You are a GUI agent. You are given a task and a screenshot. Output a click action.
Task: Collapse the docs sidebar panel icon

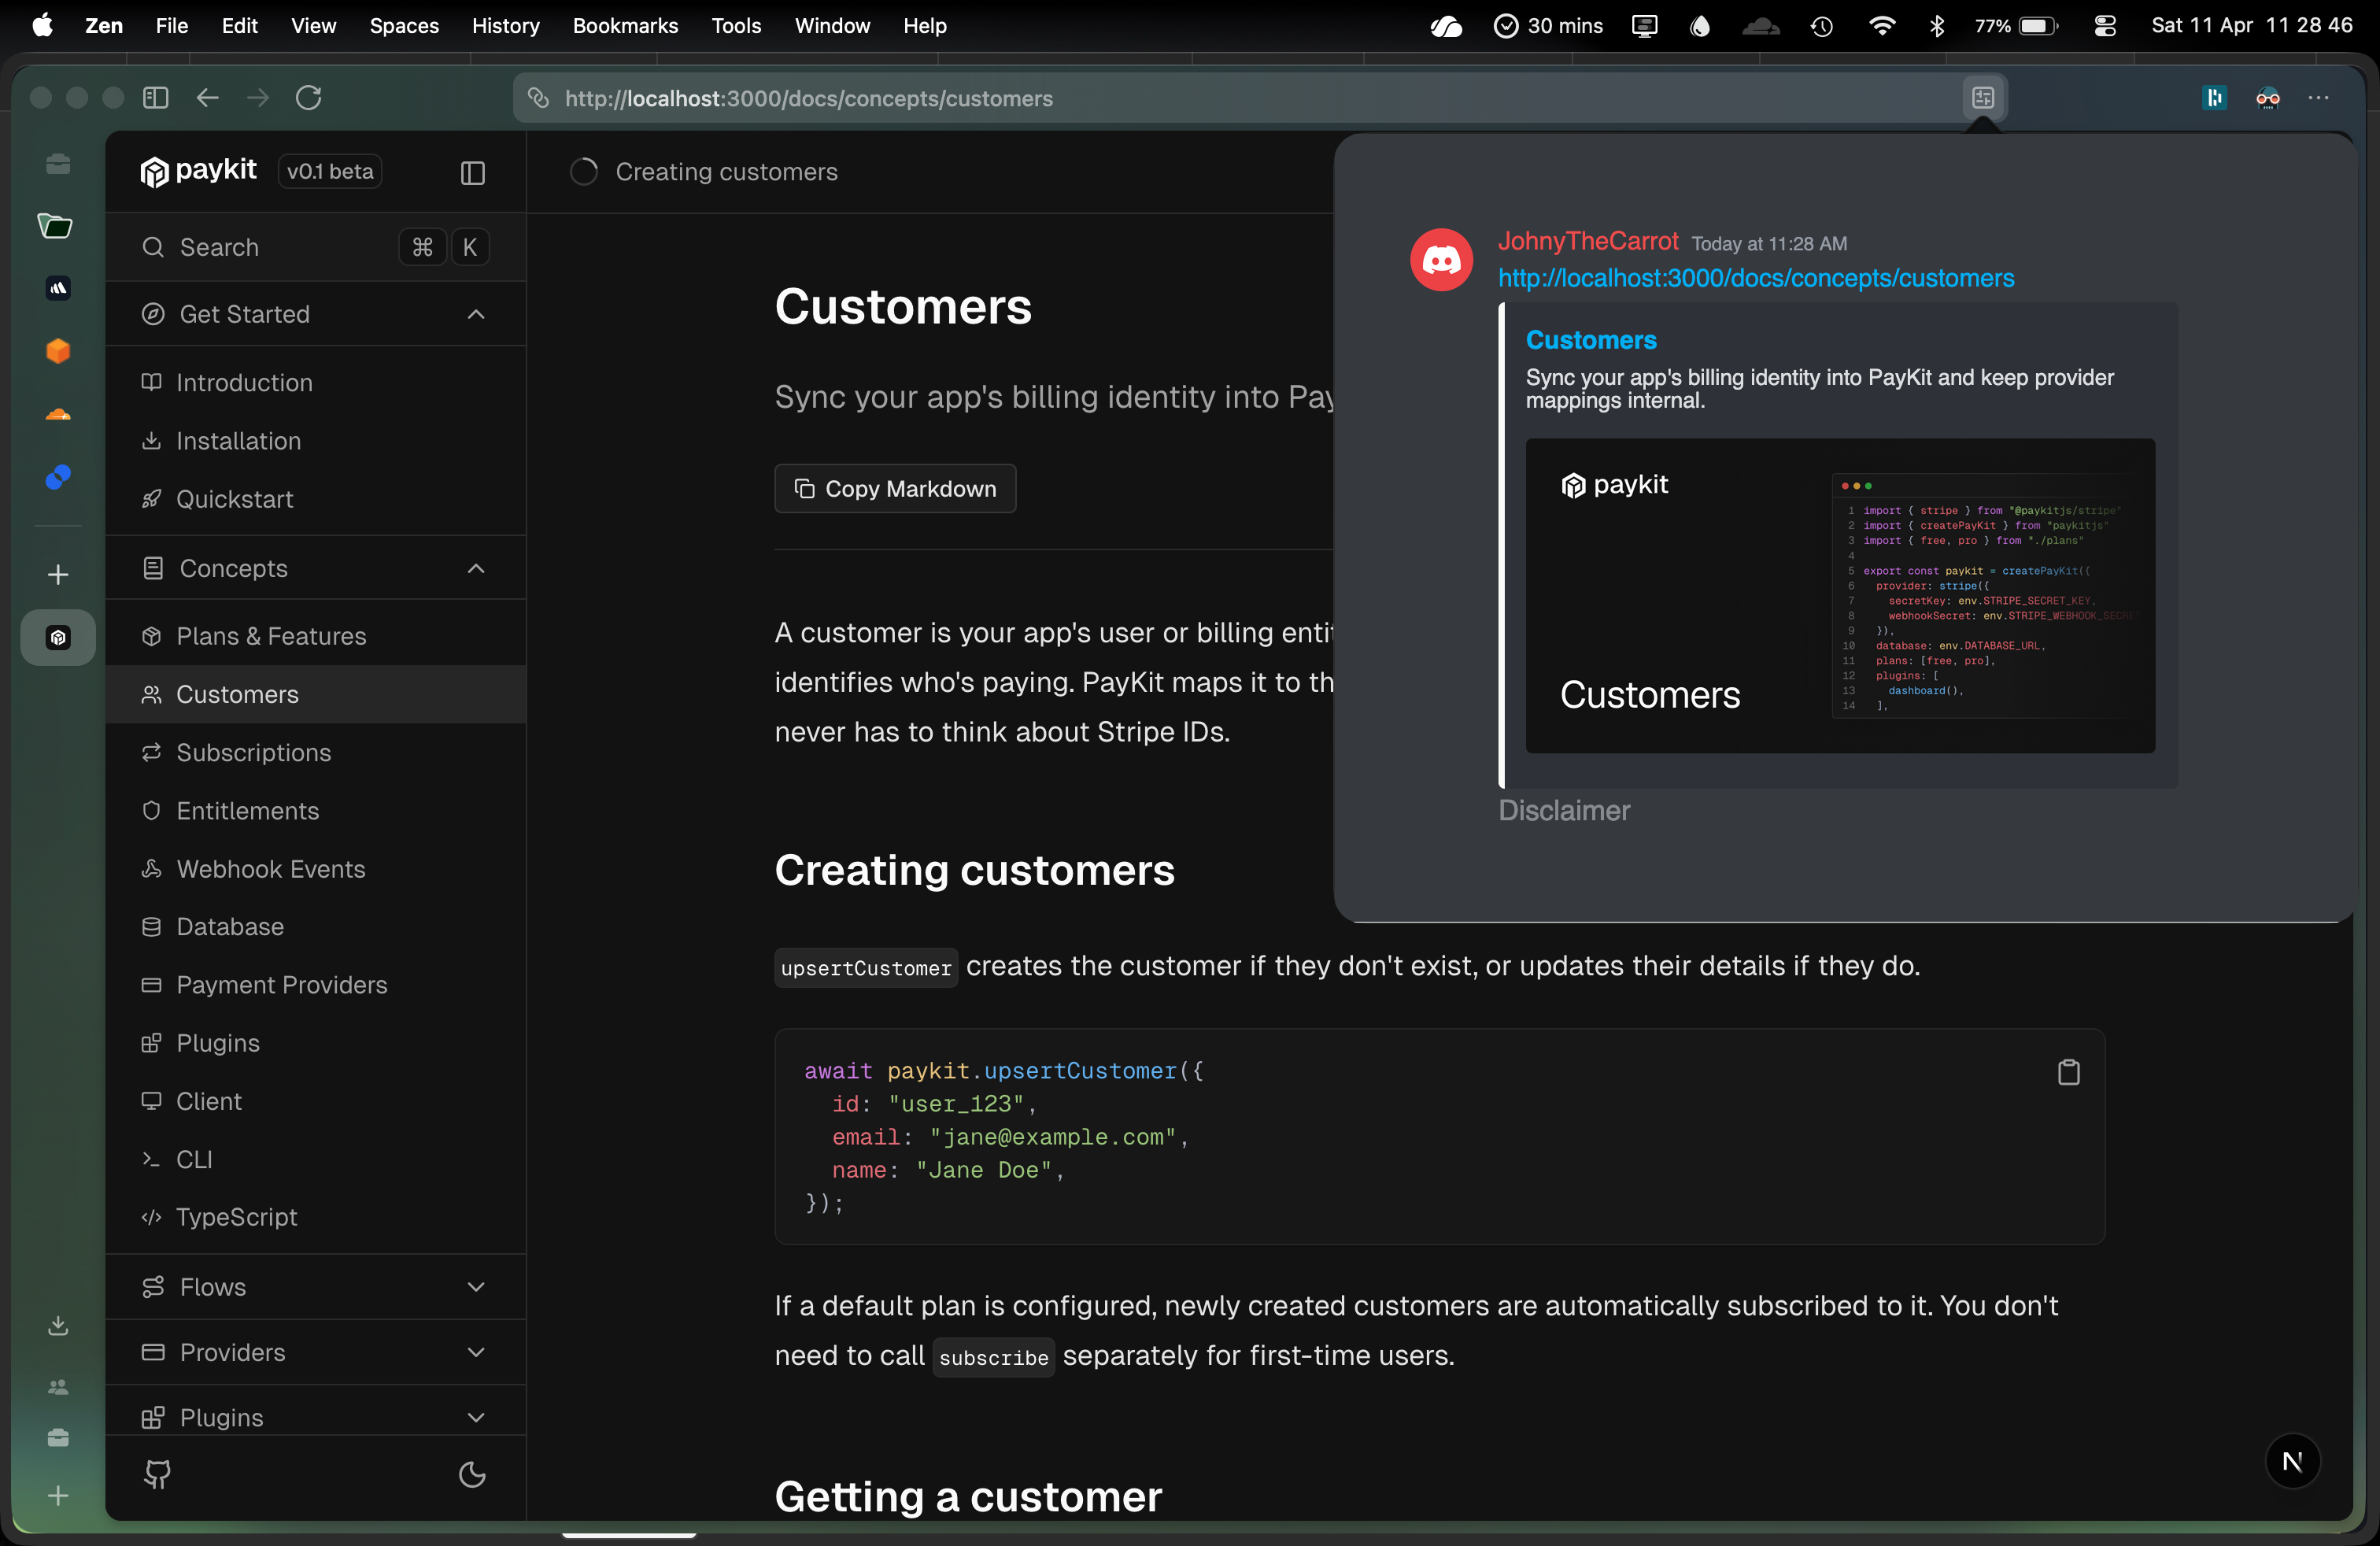point(472,173)
